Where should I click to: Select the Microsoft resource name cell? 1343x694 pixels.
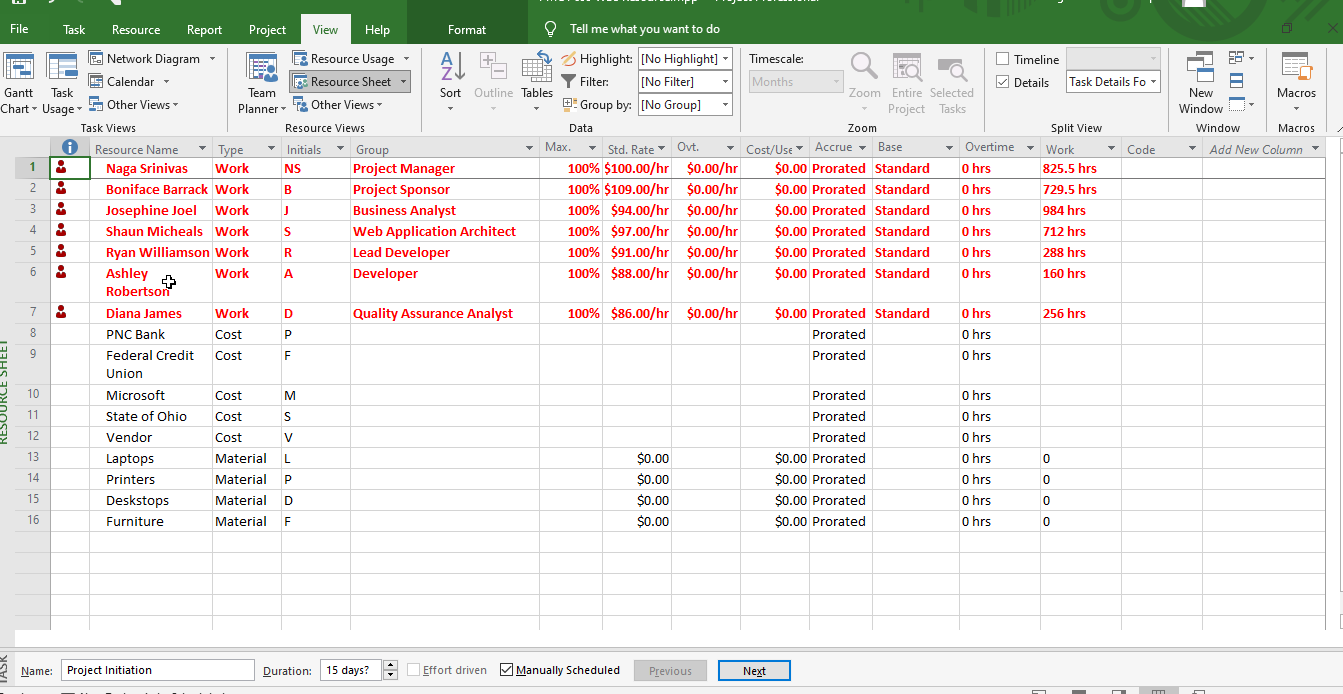(x=151, y=395)
